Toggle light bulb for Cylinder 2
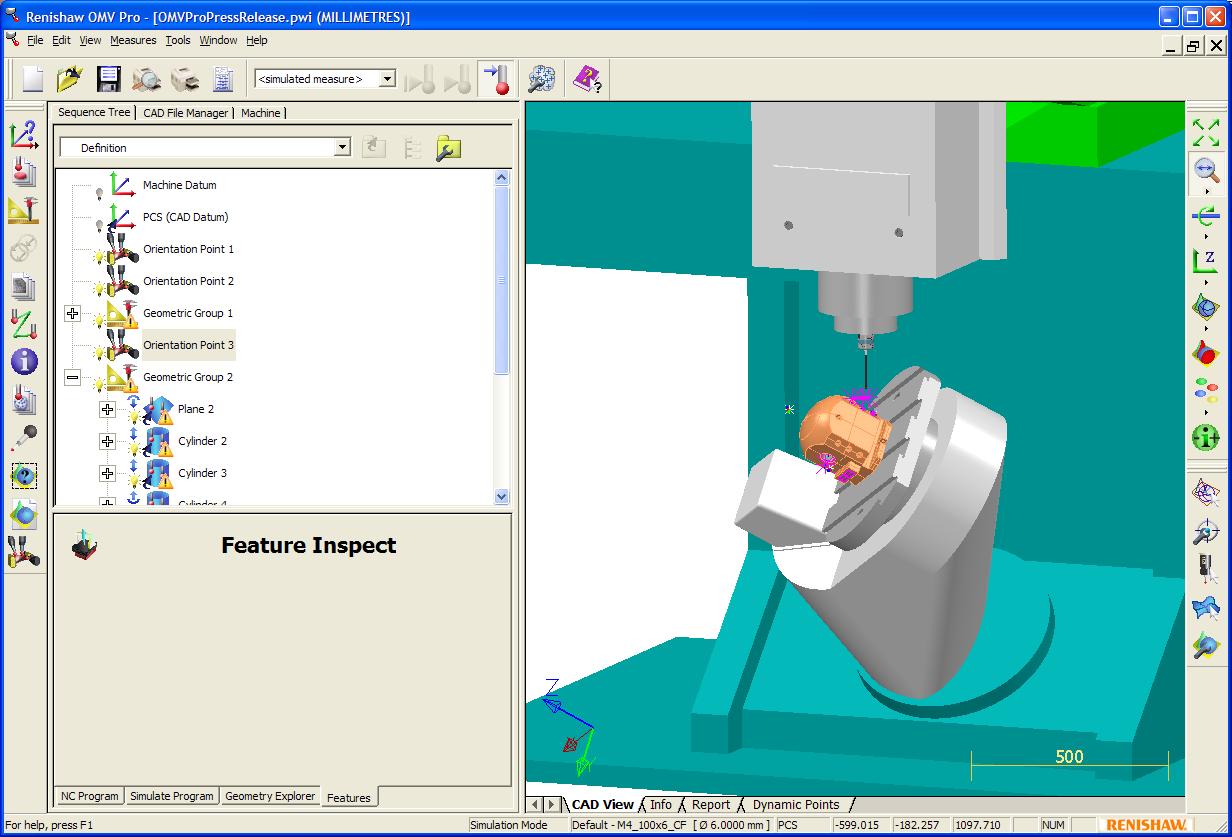 (x=134, y=448)
